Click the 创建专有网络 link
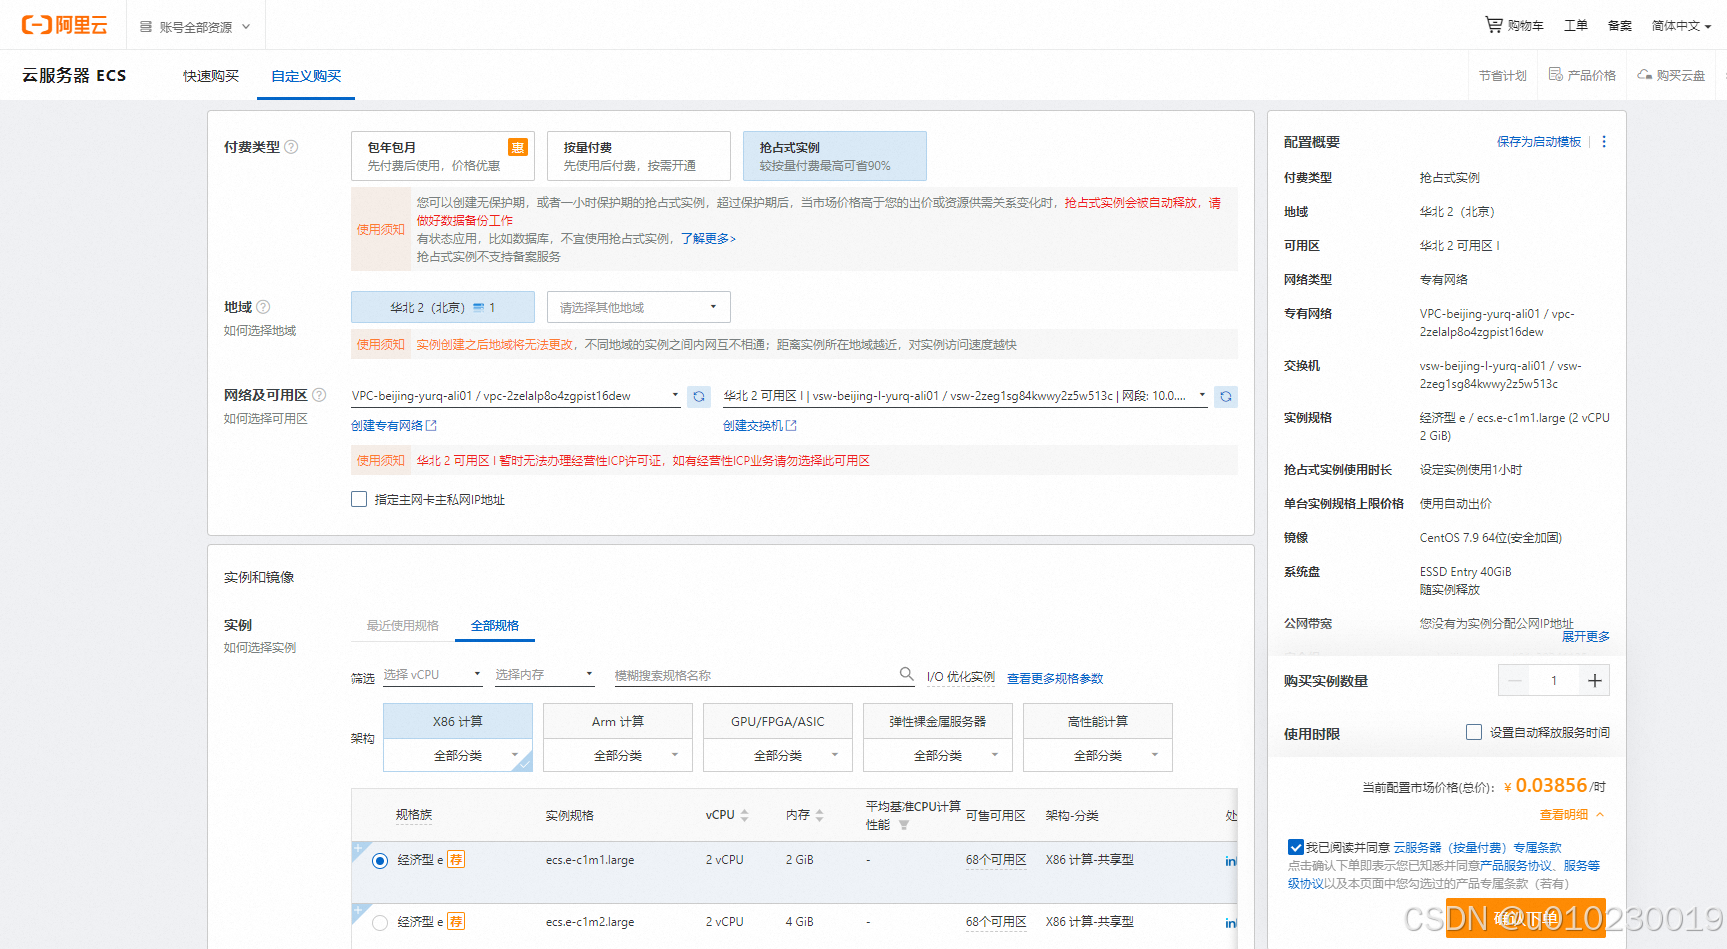This screenshot has height=949, width=1727. [394, 426]
